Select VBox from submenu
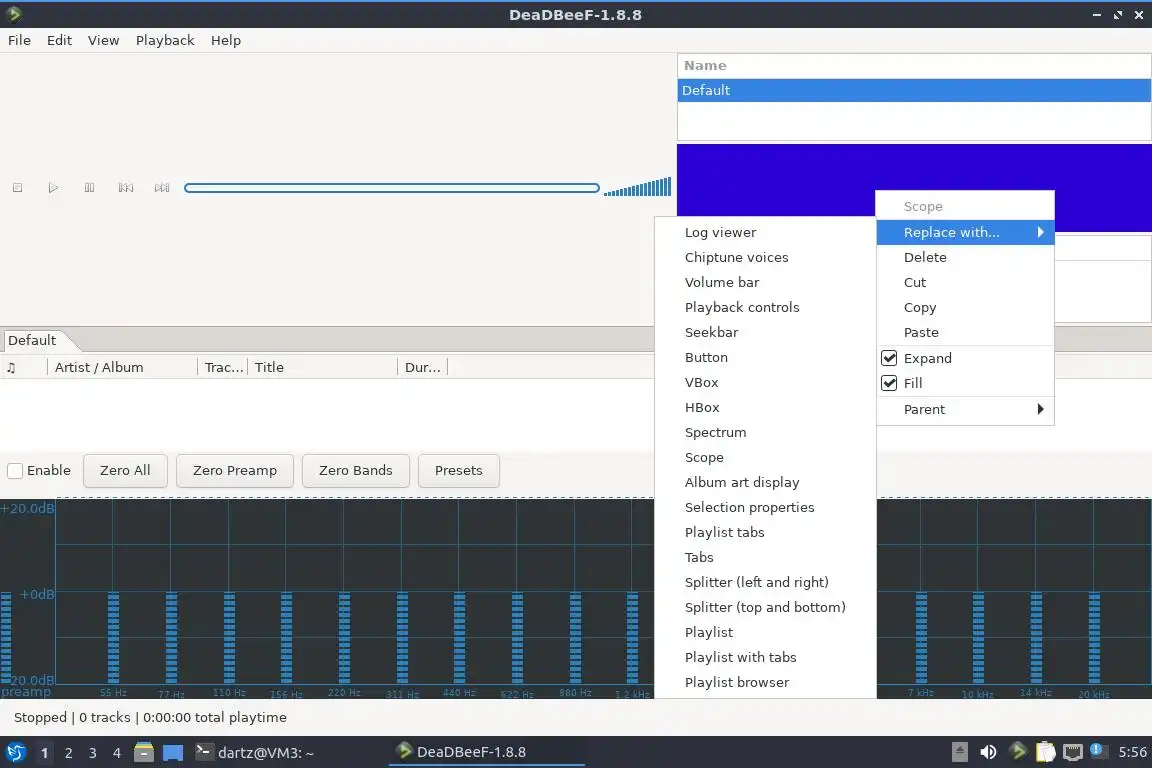1152x768 pixels. pyautogui.click(x=765, y=382)
